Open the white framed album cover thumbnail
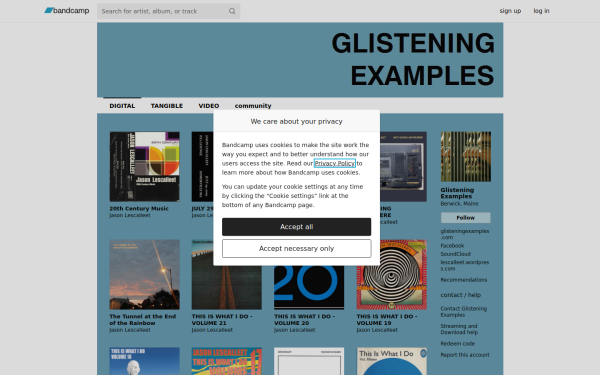 (309, 361)
